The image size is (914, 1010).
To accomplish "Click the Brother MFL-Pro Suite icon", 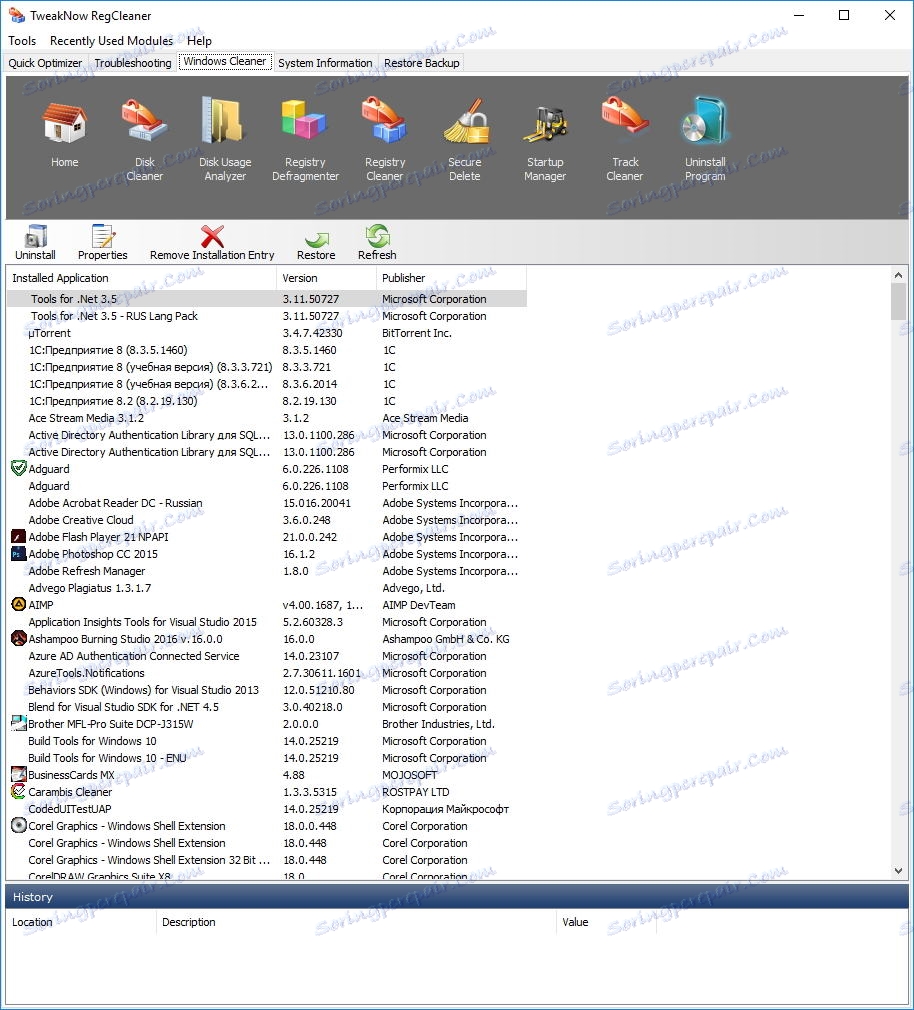I will pyautogui.click(x=19, y=723).
